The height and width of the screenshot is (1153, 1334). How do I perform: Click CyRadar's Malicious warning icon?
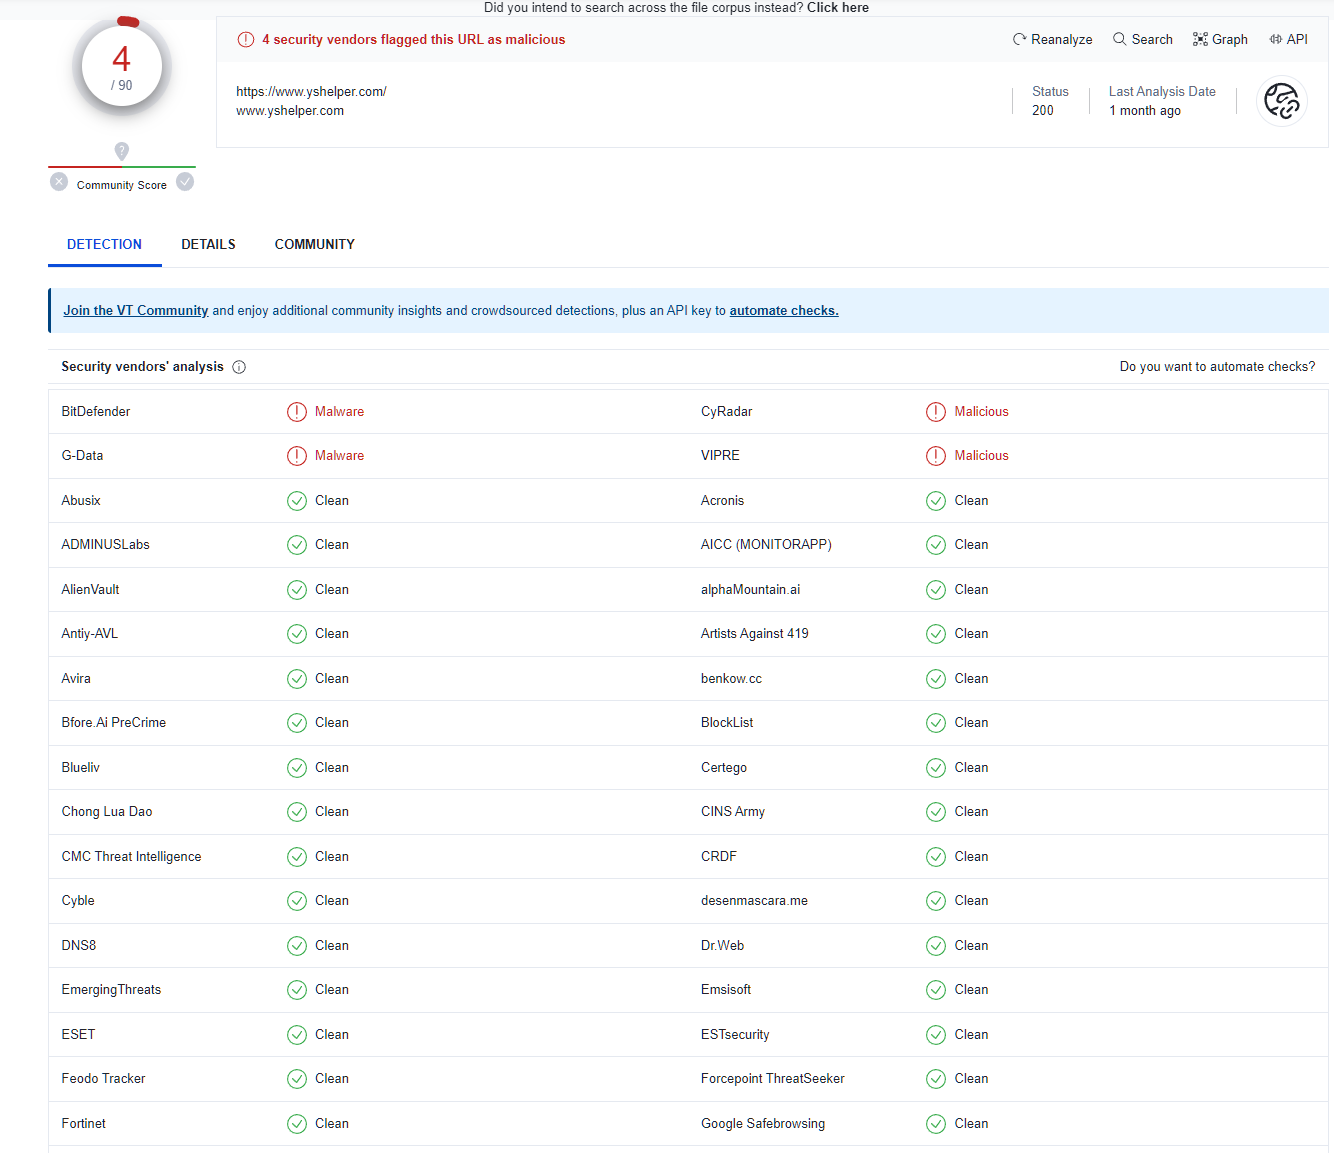point(936,412)
